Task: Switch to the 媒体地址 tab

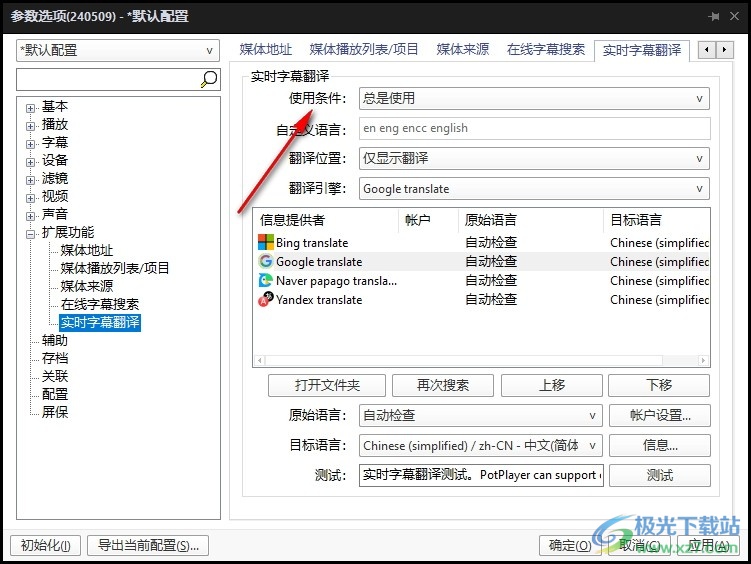Action: pyautogui.click(x=266, y=49)
